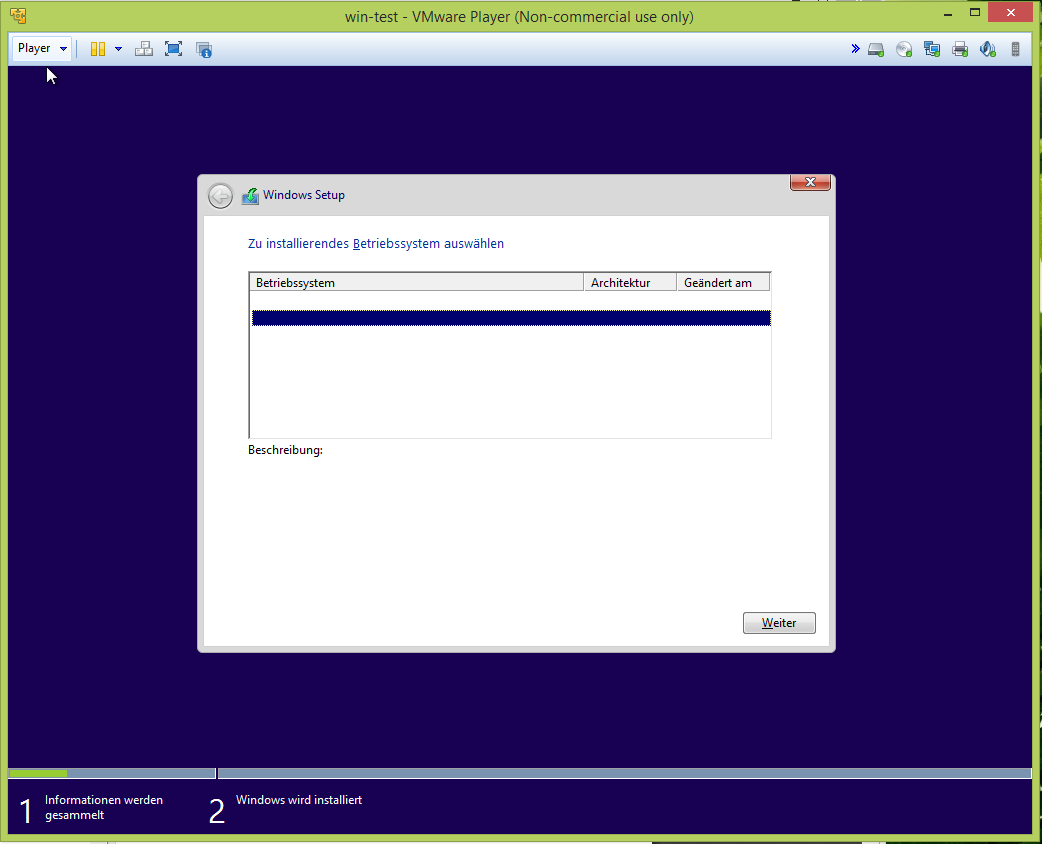Click the printer device icon
The width and height of the screenshot is (1042, 844).
tap(960, 49)
